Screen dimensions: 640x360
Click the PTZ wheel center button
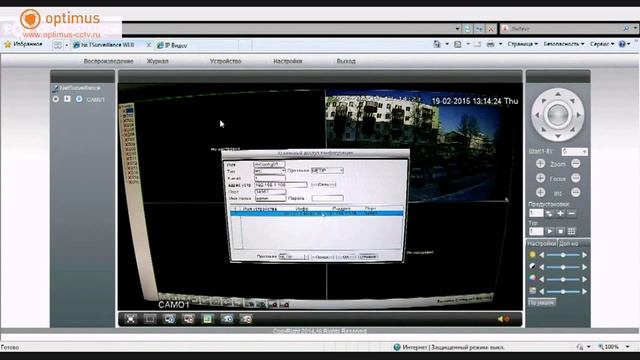click(x=558, y=115)
